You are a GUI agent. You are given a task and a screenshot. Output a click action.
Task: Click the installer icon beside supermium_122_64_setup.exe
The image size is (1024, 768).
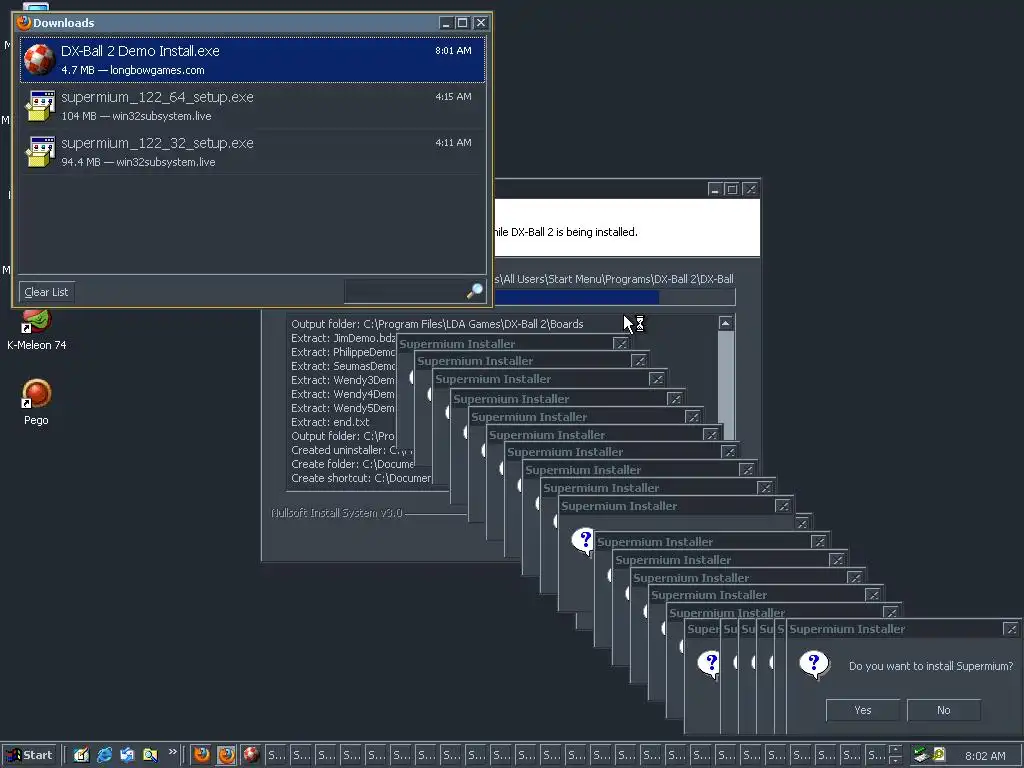(40, 106)
